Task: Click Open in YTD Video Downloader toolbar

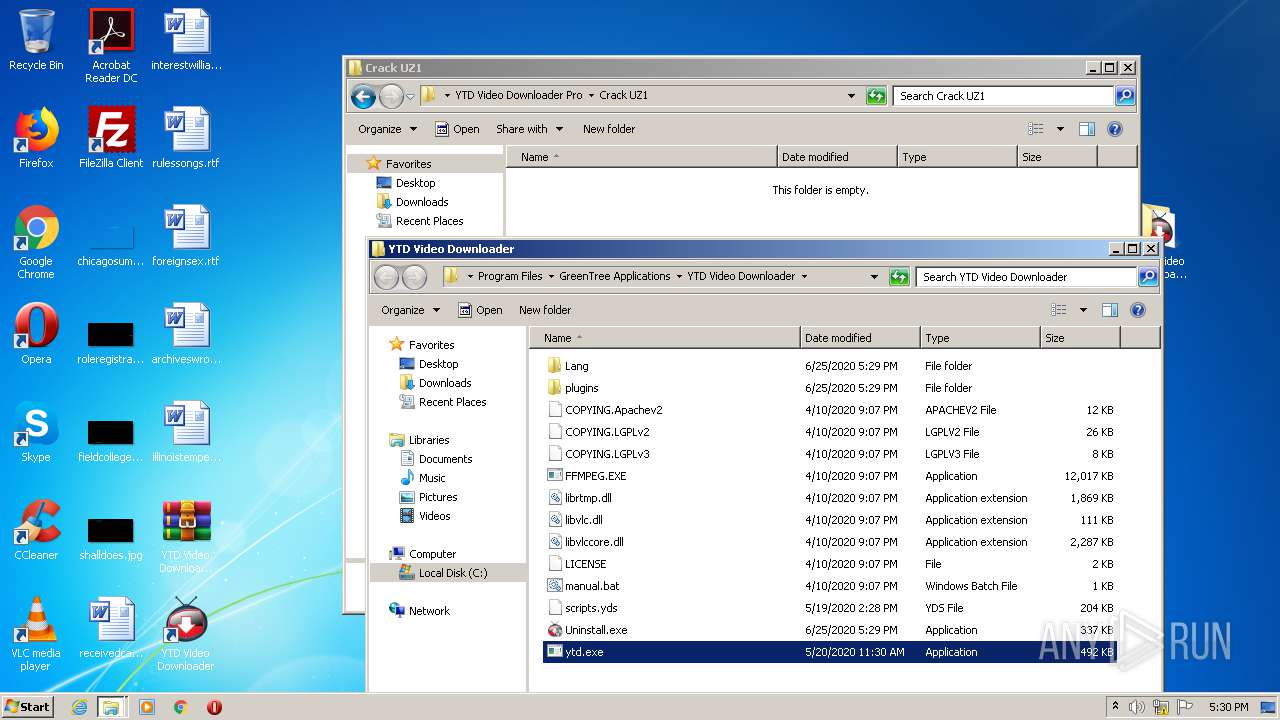Action: 480,310
